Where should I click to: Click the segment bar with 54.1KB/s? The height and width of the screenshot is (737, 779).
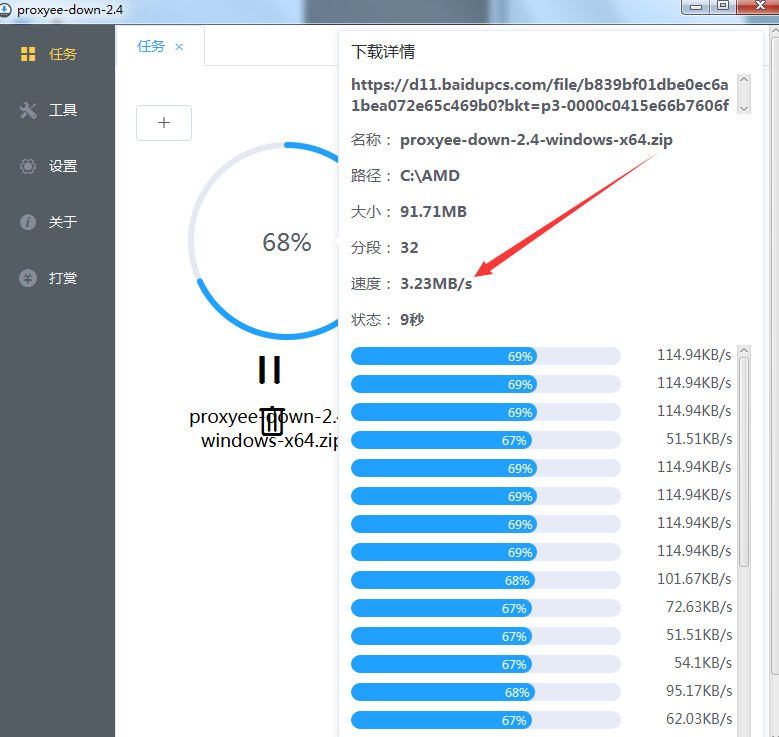[485, 664]
